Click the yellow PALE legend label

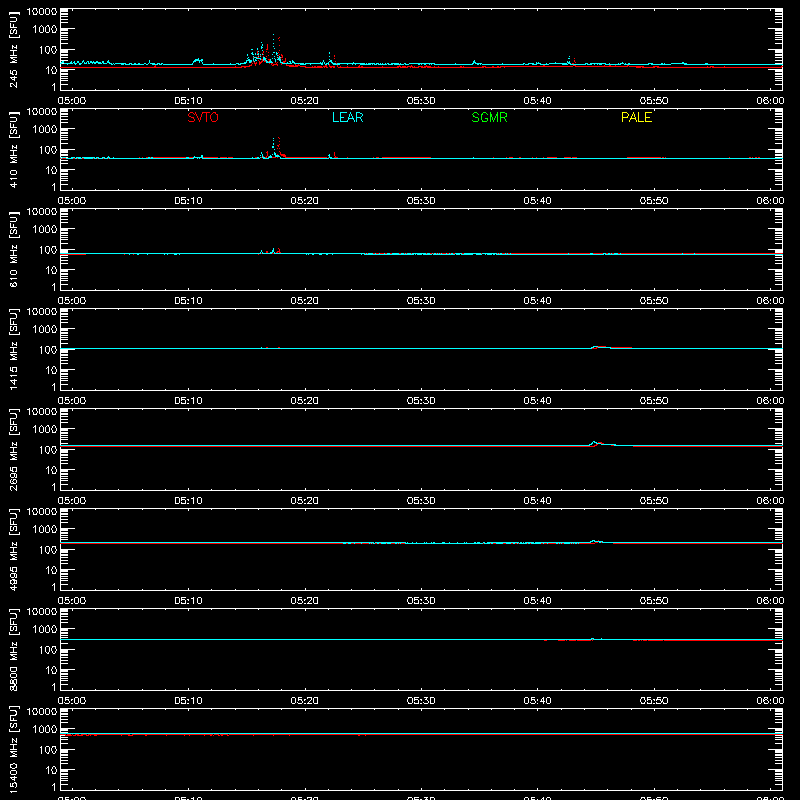coord(636,117)
